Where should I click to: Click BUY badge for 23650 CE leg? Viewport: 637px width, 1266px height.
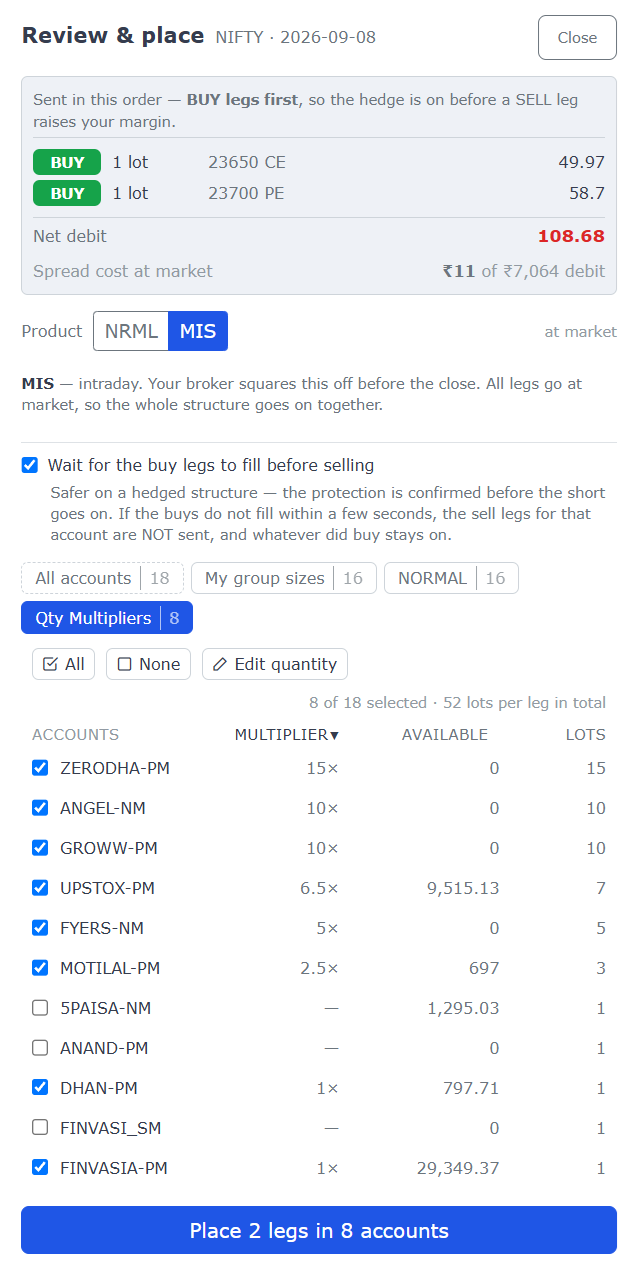(x=67, y=162)
